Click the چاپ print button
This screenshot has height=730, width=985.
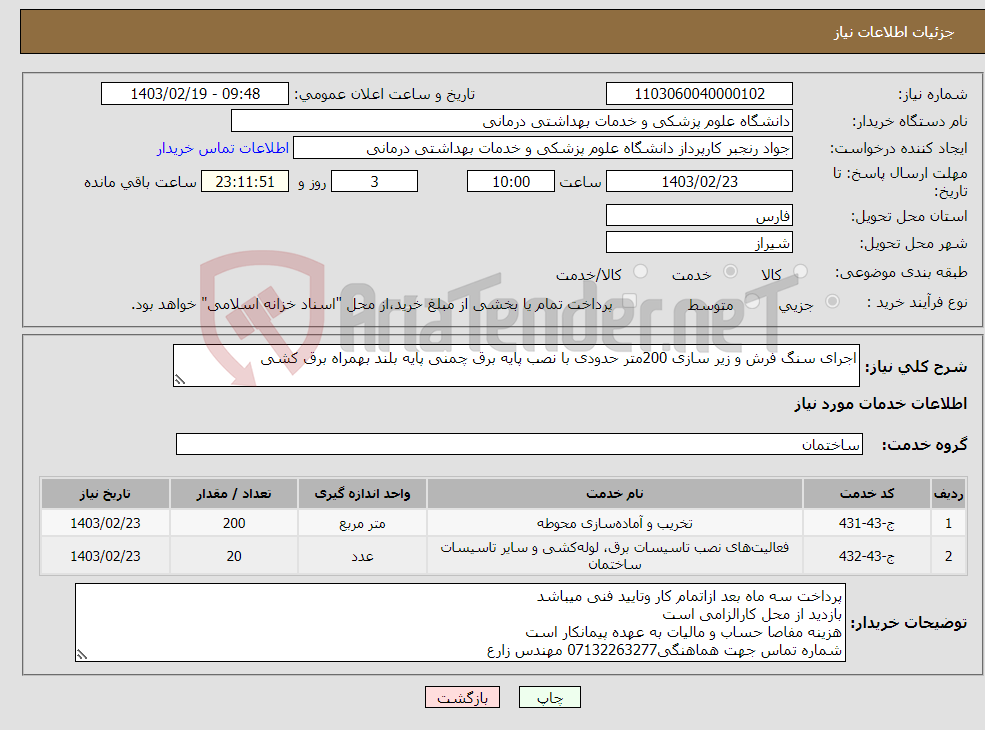point(550,697)
